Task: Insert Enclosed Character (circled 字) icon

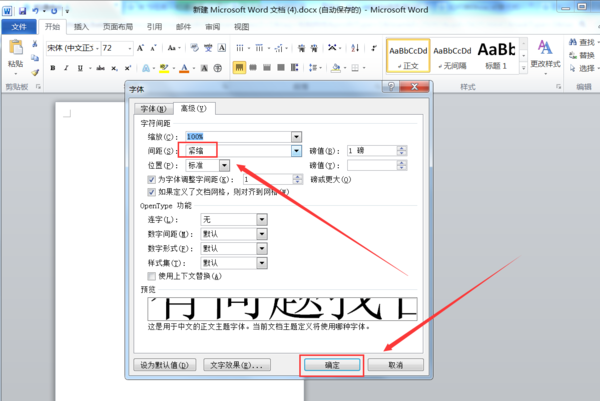Action: (x=217, y=68)
